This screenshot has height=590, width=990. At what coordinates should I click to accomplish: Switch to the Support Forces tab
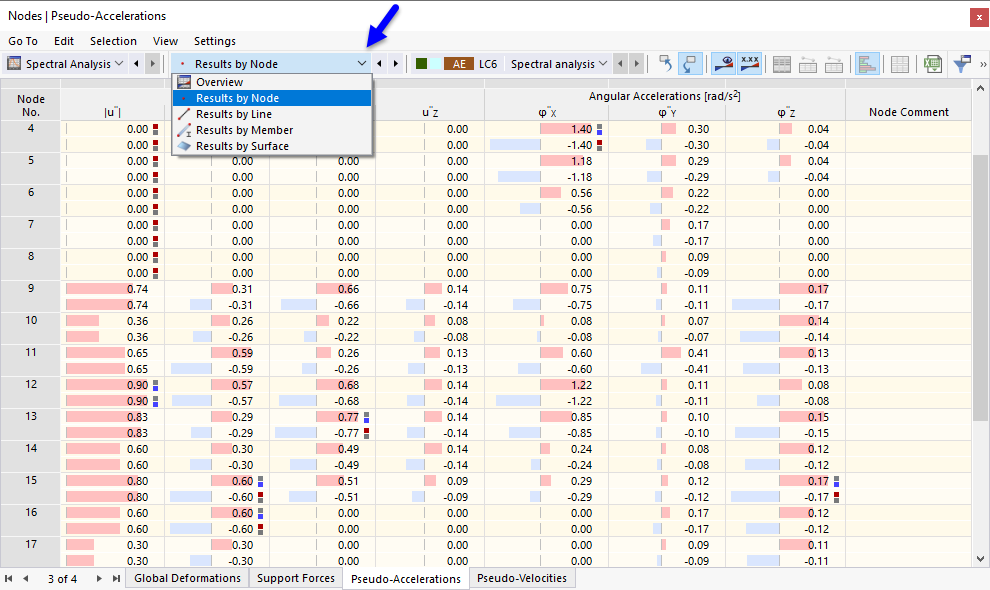(x=295, y=578)
